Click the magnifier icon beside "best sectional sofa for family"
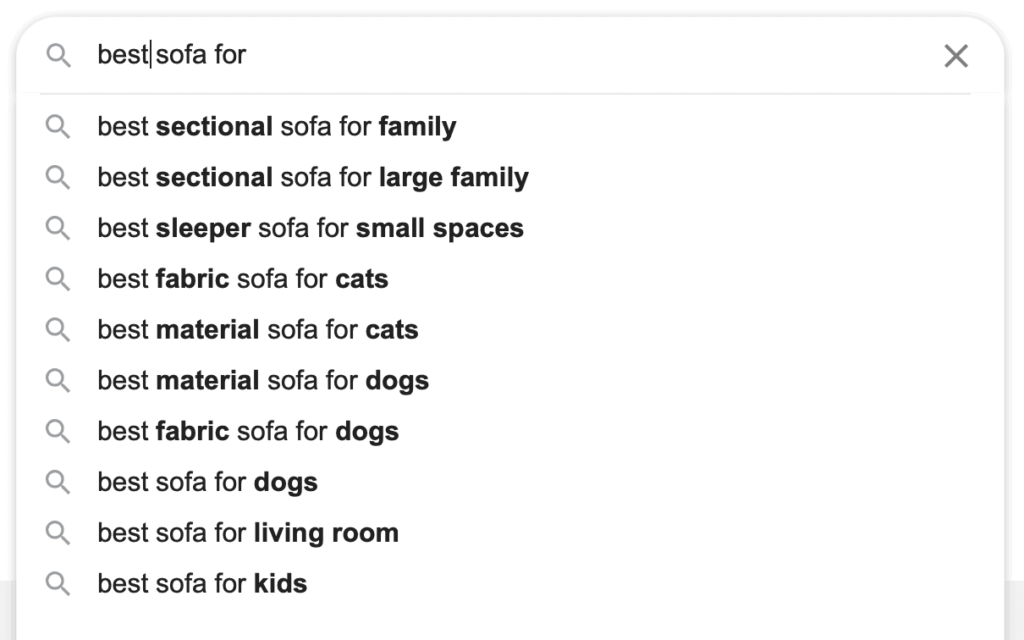1024x640 pixels. (x=58, y=127)
